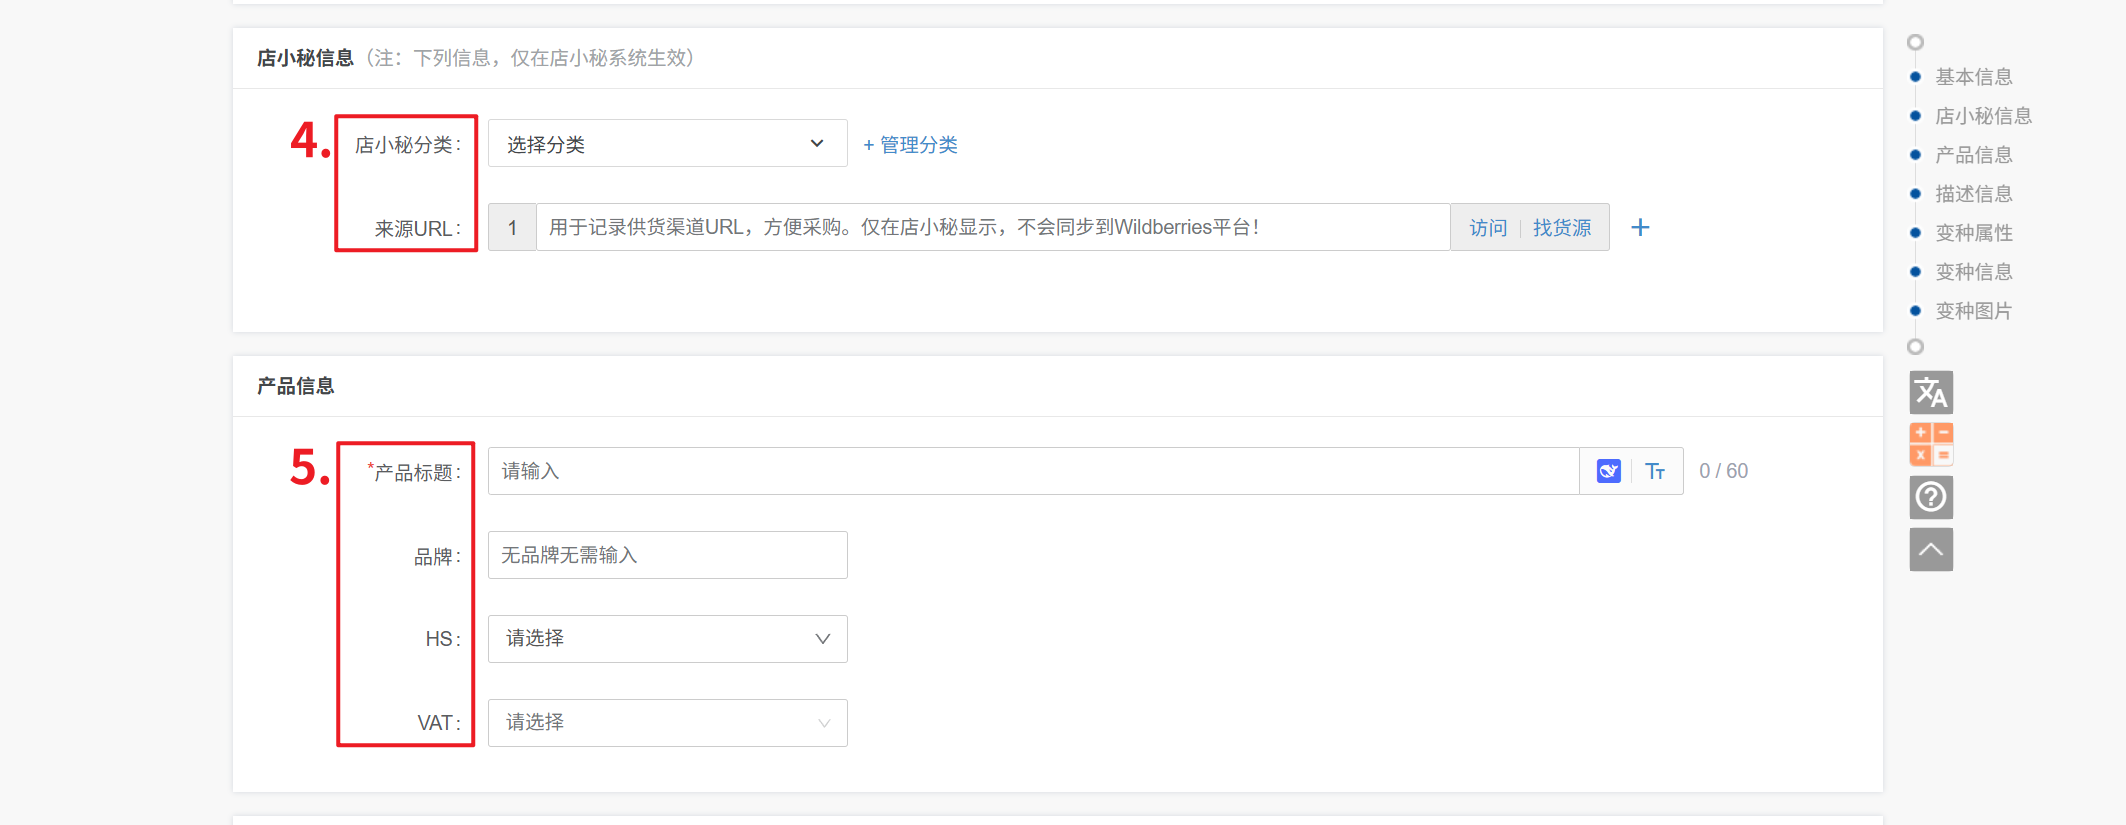Jump to 基本信息 section in navigation
The width and height of the screenshot is (2126, 825).
pos(1973,77)
